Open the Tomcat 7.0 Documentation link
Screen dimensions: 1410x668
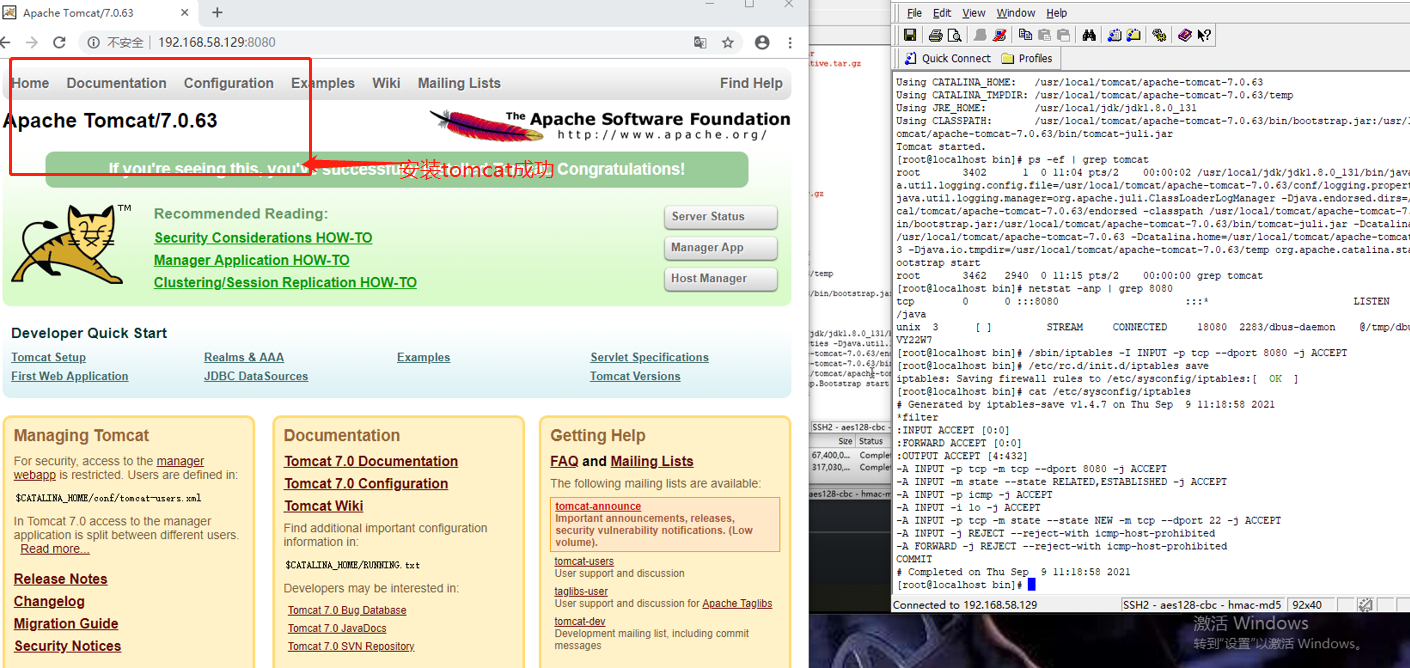click(x=371, y=461)
